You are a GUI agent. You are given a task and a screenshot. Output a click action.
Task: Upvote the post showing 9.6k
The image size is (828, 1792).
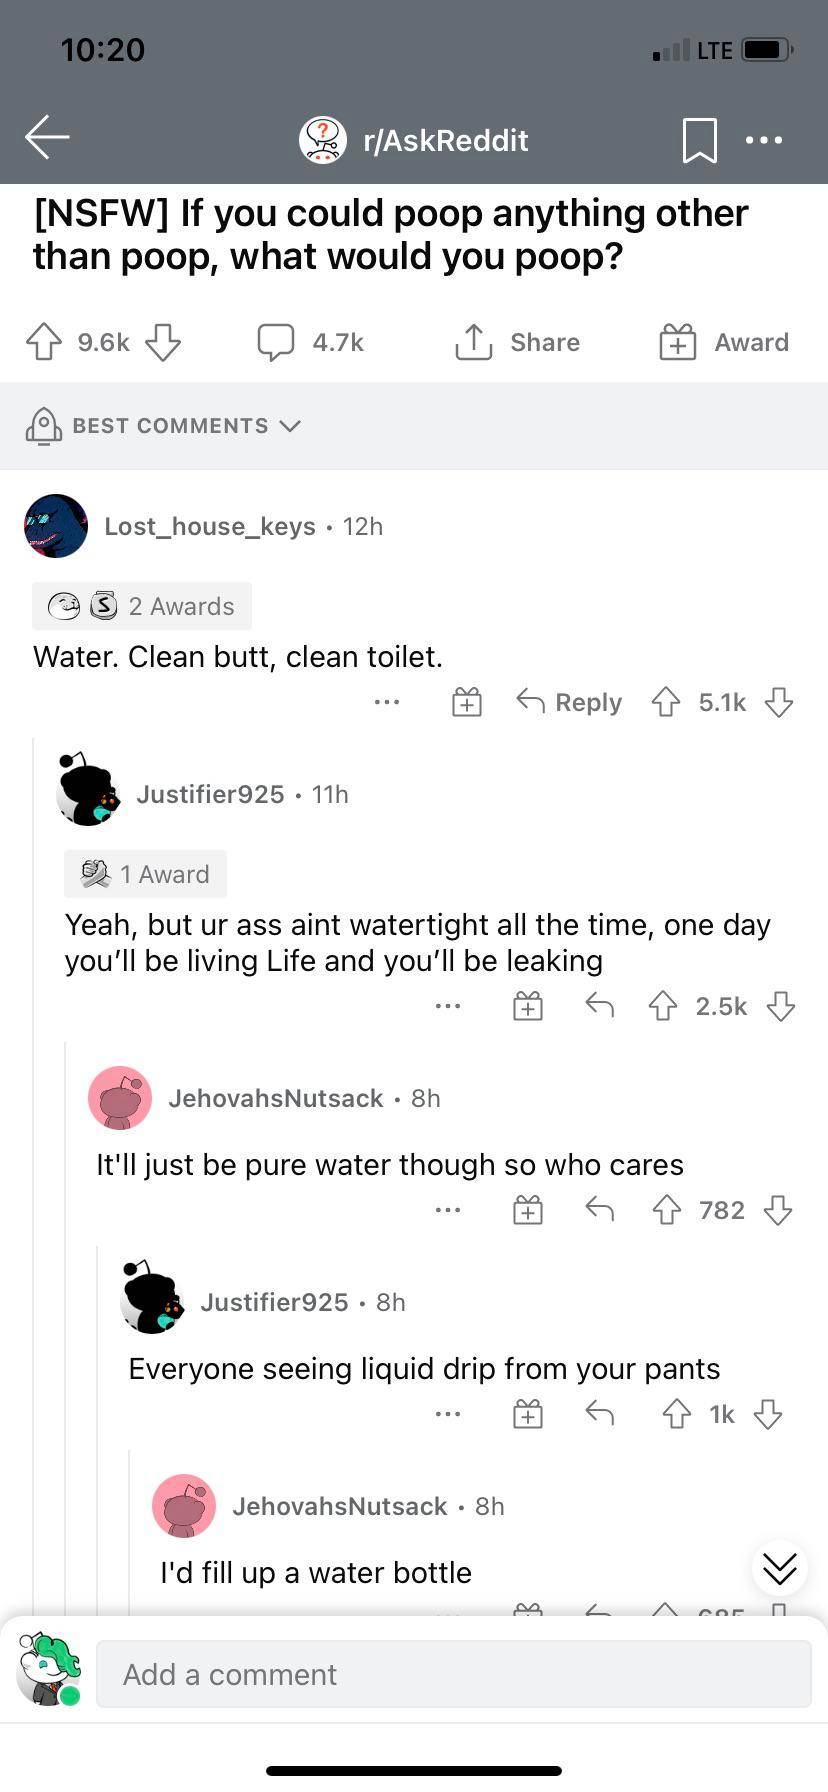click(41, 341)
